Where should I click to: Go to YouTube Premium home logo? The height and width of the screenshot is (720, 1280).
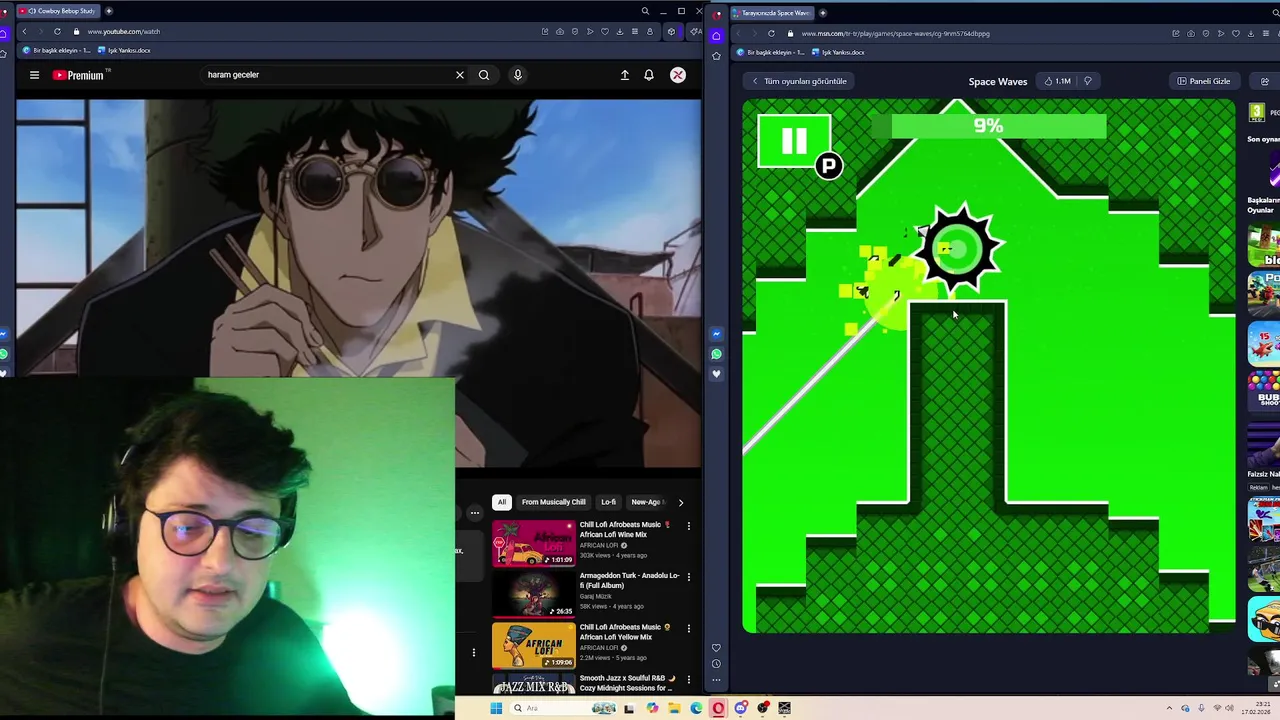[x=79, y=75]
